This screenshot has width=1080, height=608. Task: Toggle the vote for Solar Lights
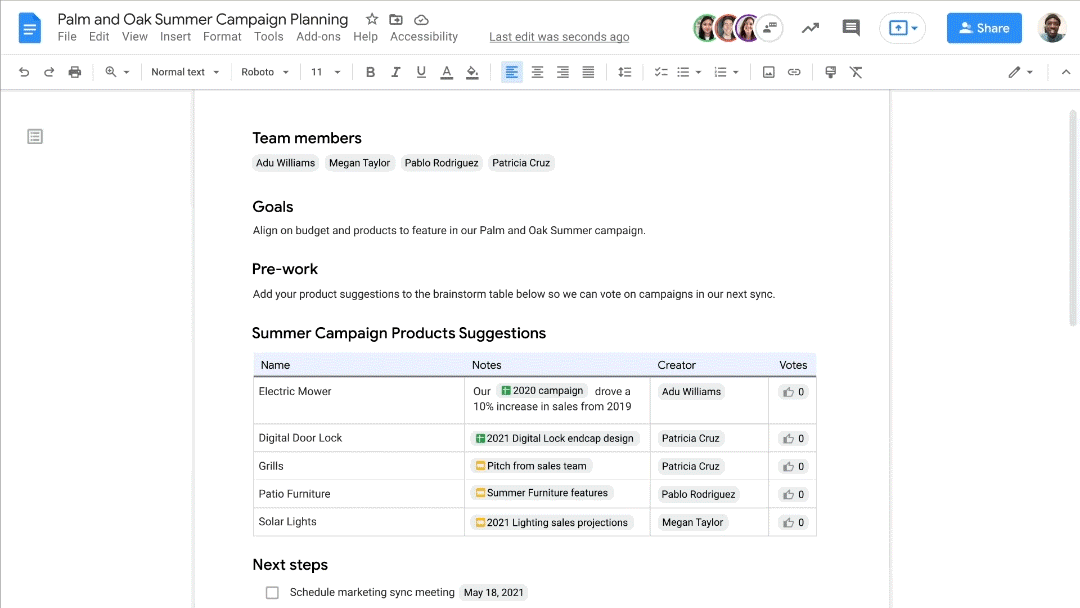coord(794,522)
